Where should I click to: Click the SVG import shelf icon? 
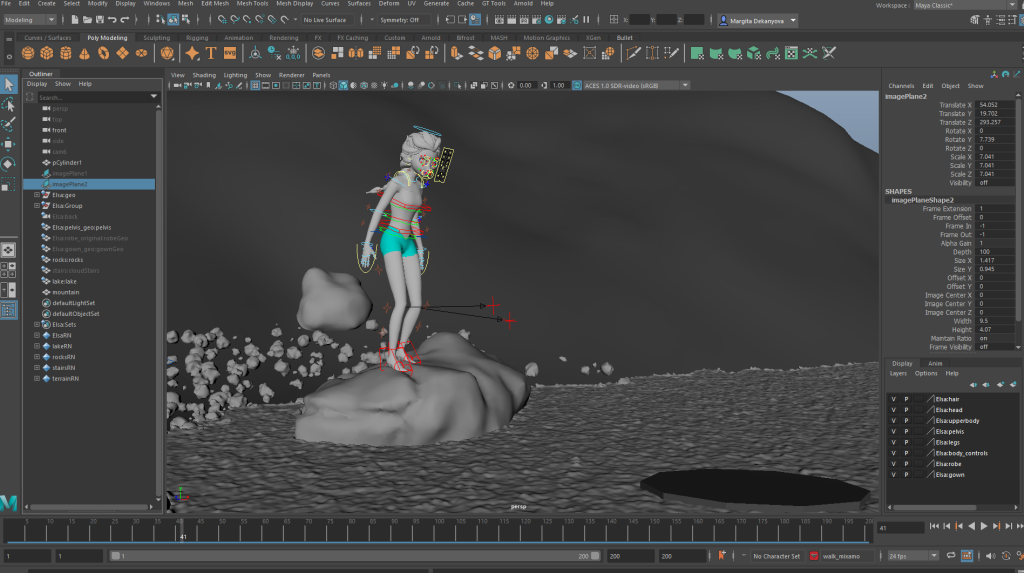tap(230, 54)
